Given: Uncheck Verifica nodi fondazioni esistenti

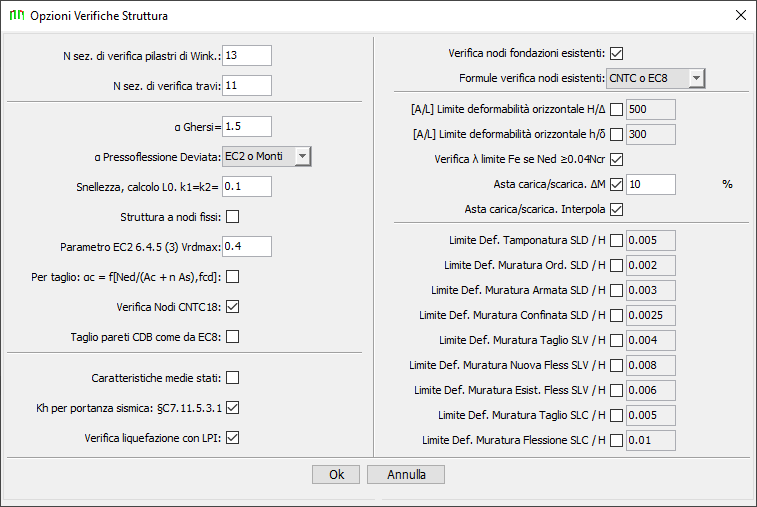Looking at the screenshot, I should pos(617,53).
